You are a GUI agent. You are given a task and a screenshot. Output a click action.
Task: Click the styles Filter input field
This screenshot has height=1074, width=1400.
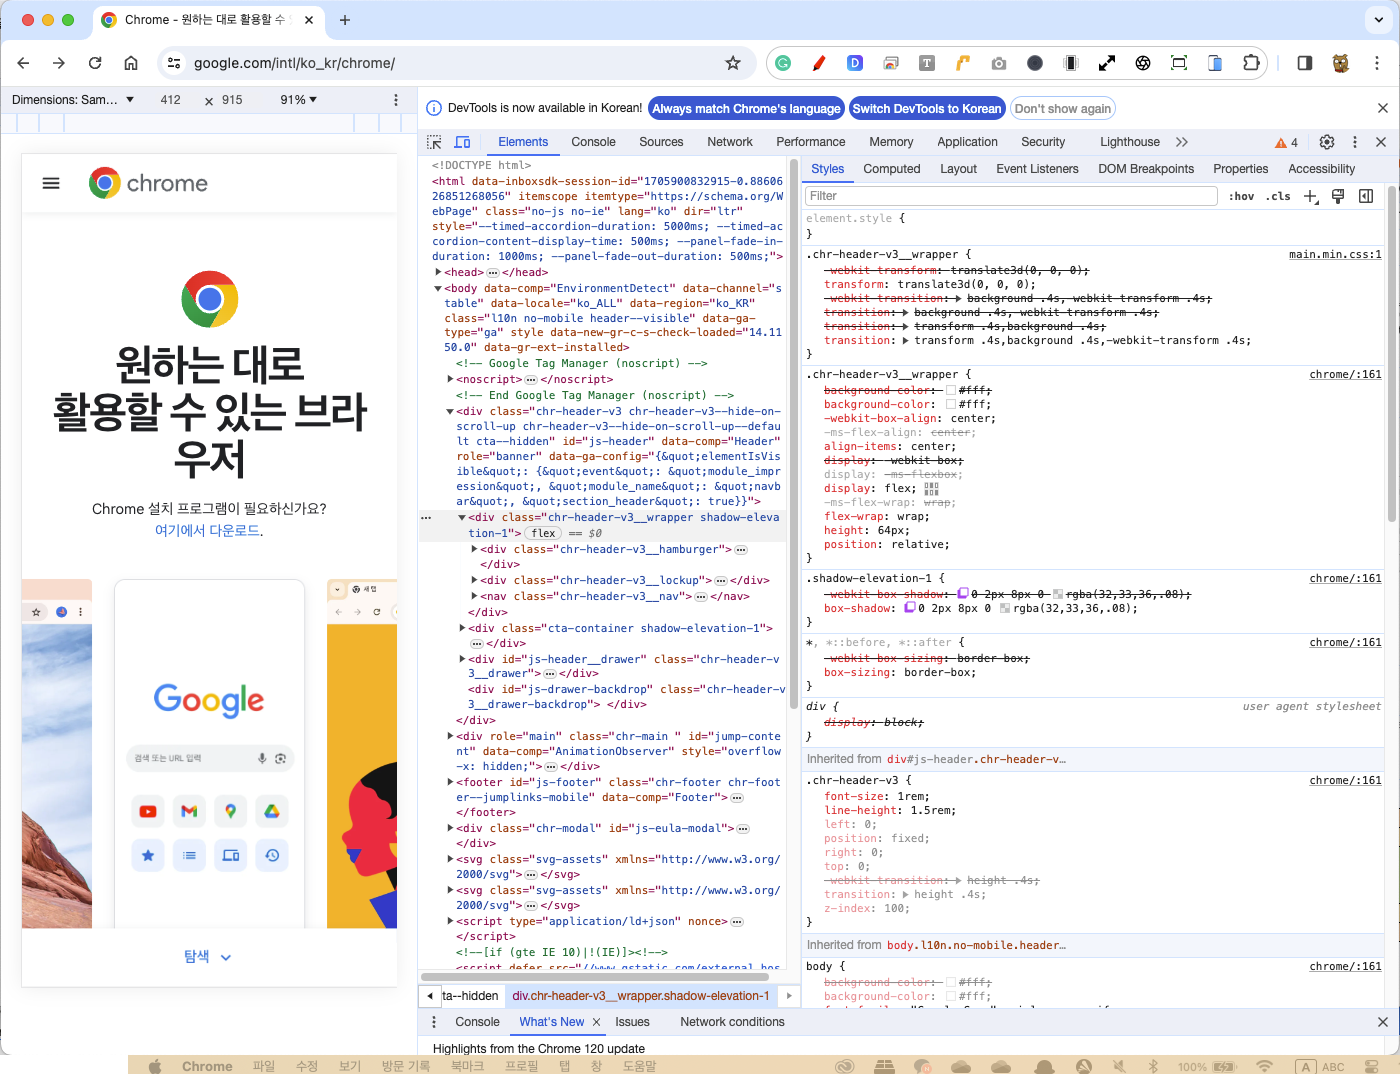point(1011,196)
